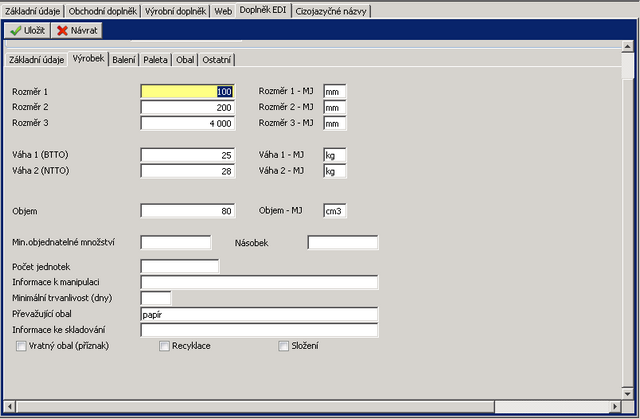Click the horizontal scrollbar left arrow
640x419 pixels.
click(10, 406)
